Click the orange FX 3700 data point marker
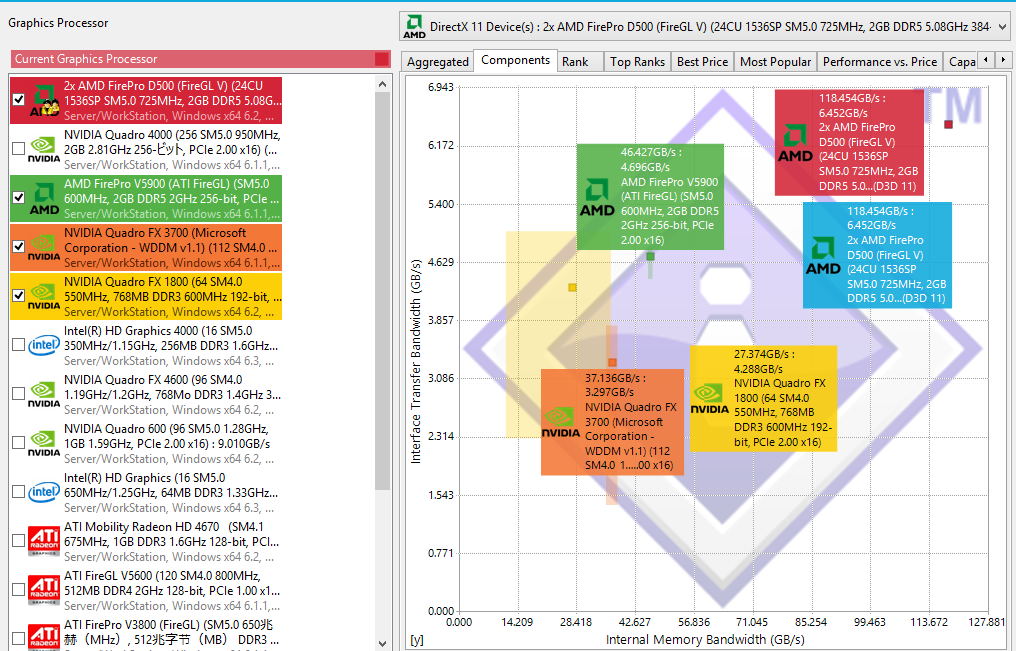The height and width of the screenshot is (651, 1016). 612,362
